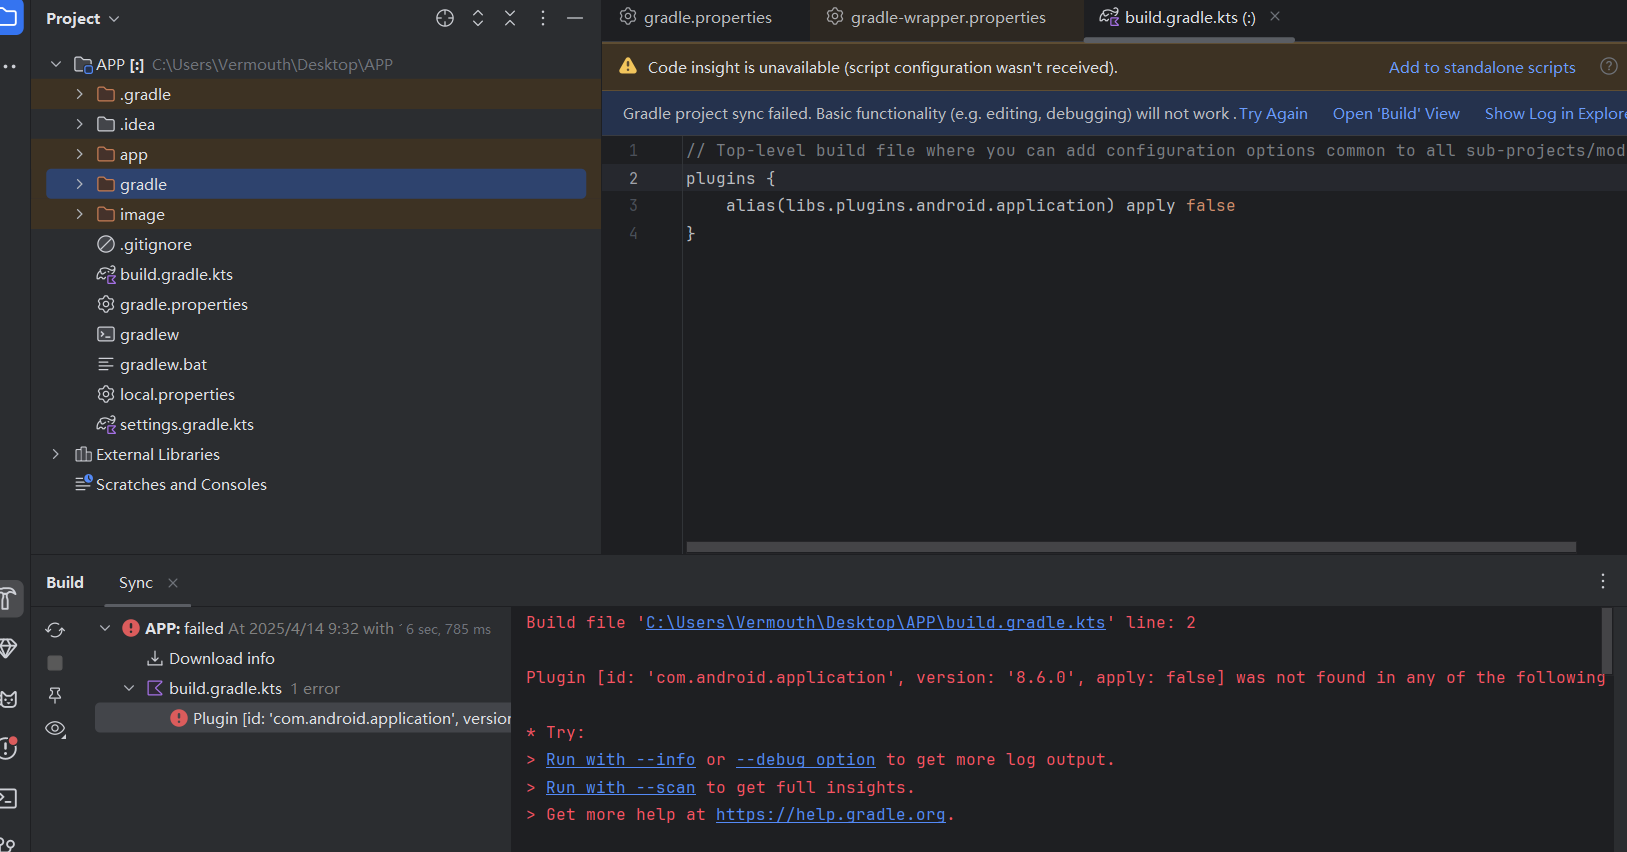Toggle the build view eye filter

coord(56,729)
